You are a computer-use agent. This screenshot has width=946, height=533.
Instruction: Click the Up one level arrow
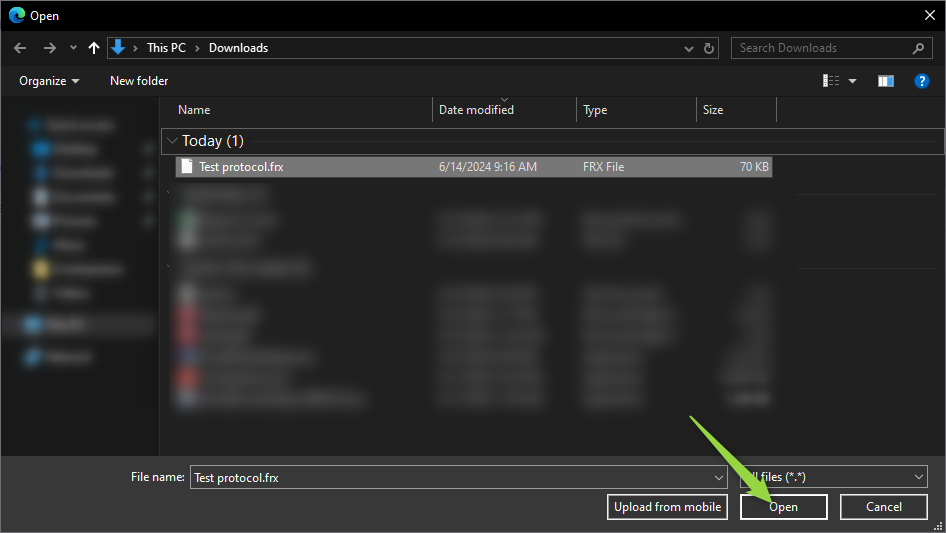click(94, 48)
